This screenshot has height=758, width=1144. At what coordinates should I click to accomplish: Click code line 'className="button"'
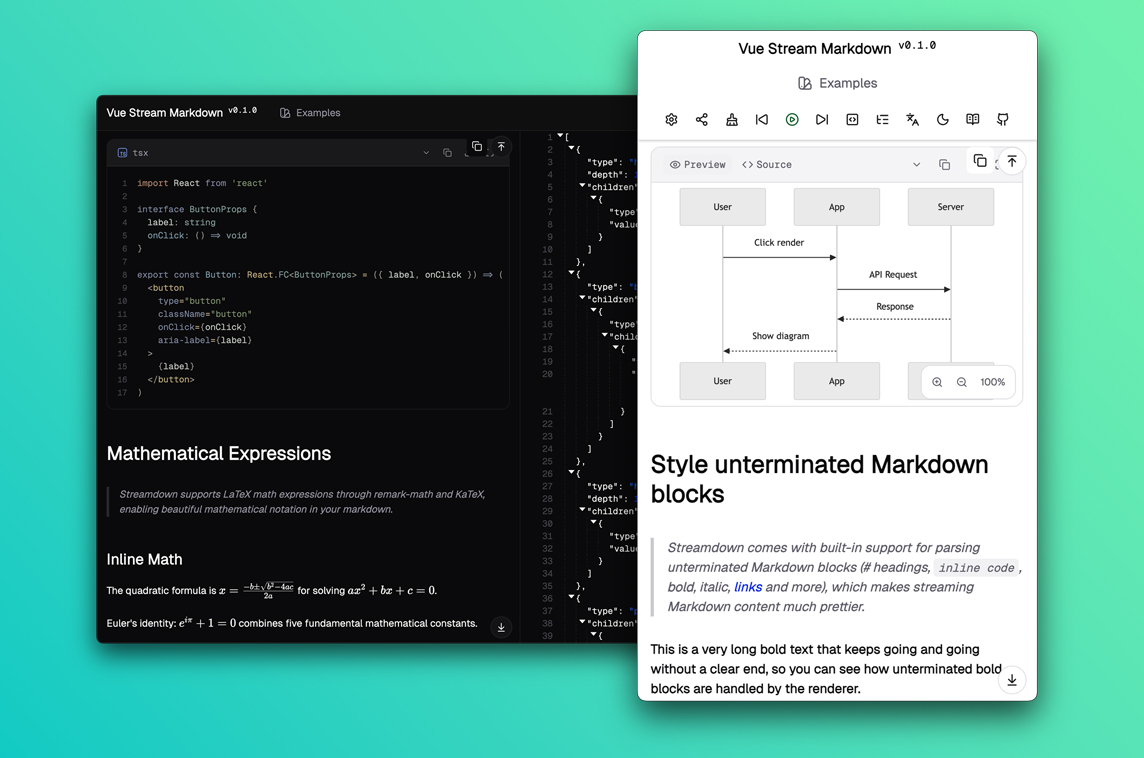(204, 314)
